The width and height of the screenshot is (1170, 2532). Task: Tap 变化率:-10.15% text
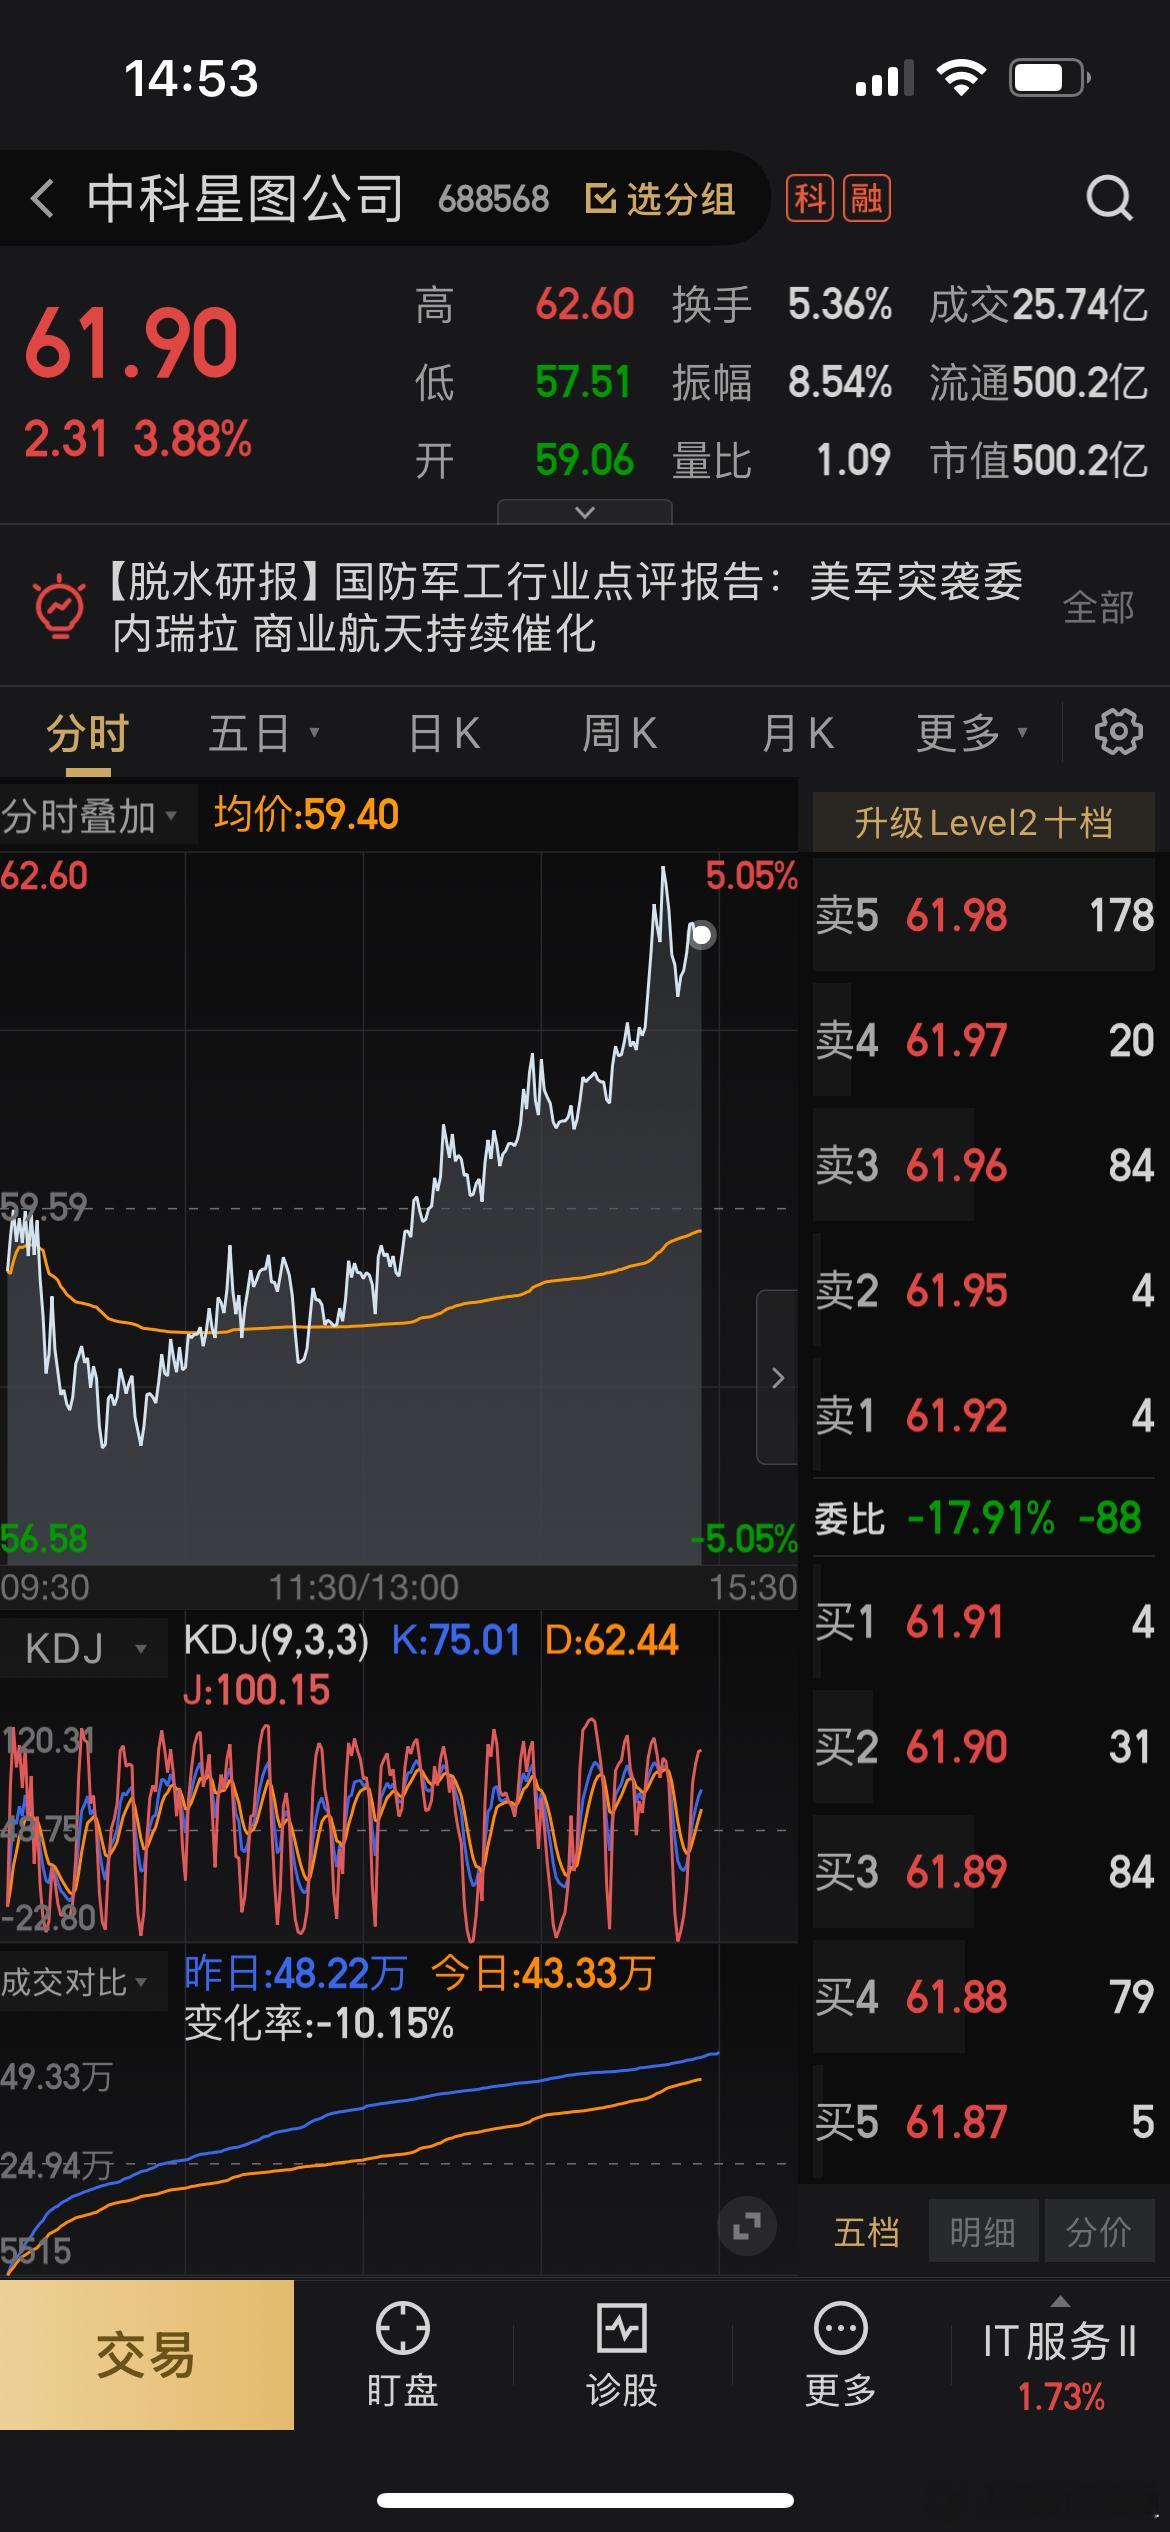point(319,2024)
